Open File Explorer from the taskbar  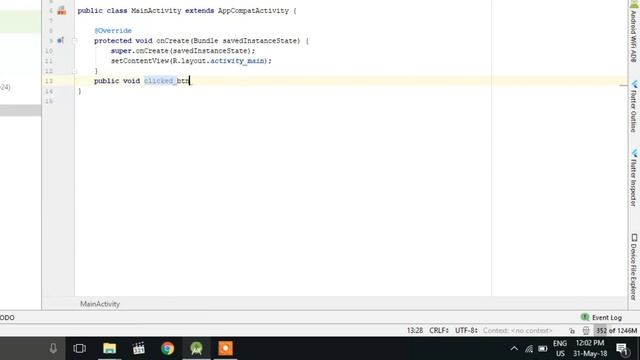[x=109, y=348]
